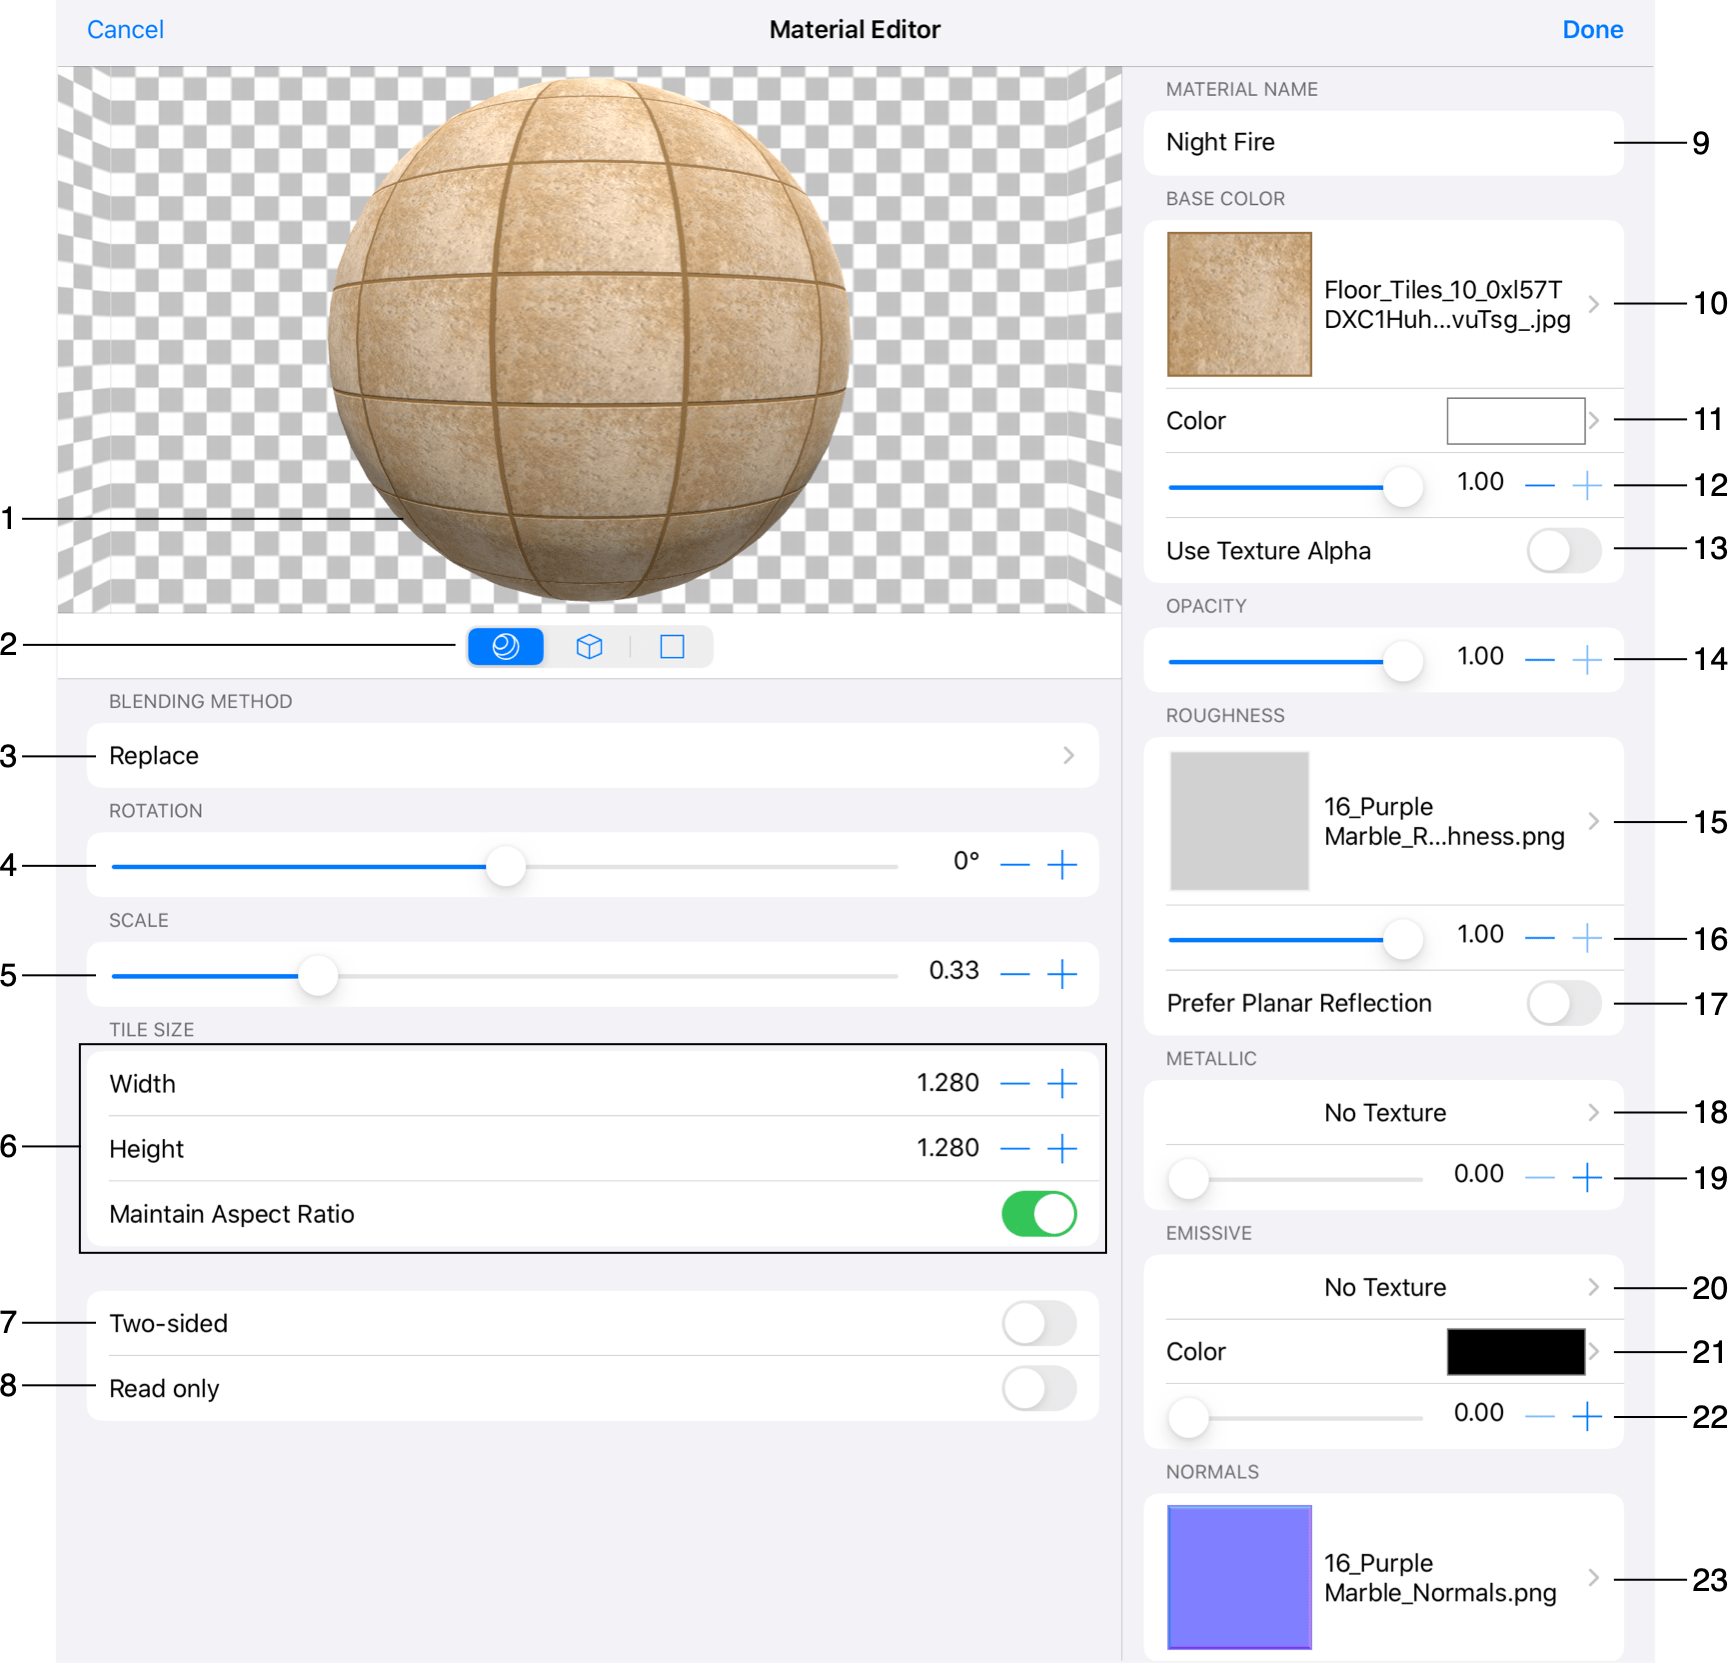This screenshot has width=1728, height=1664.
Task: Enable the Two-sided toggle
Action: (x=1038, y=1323)
